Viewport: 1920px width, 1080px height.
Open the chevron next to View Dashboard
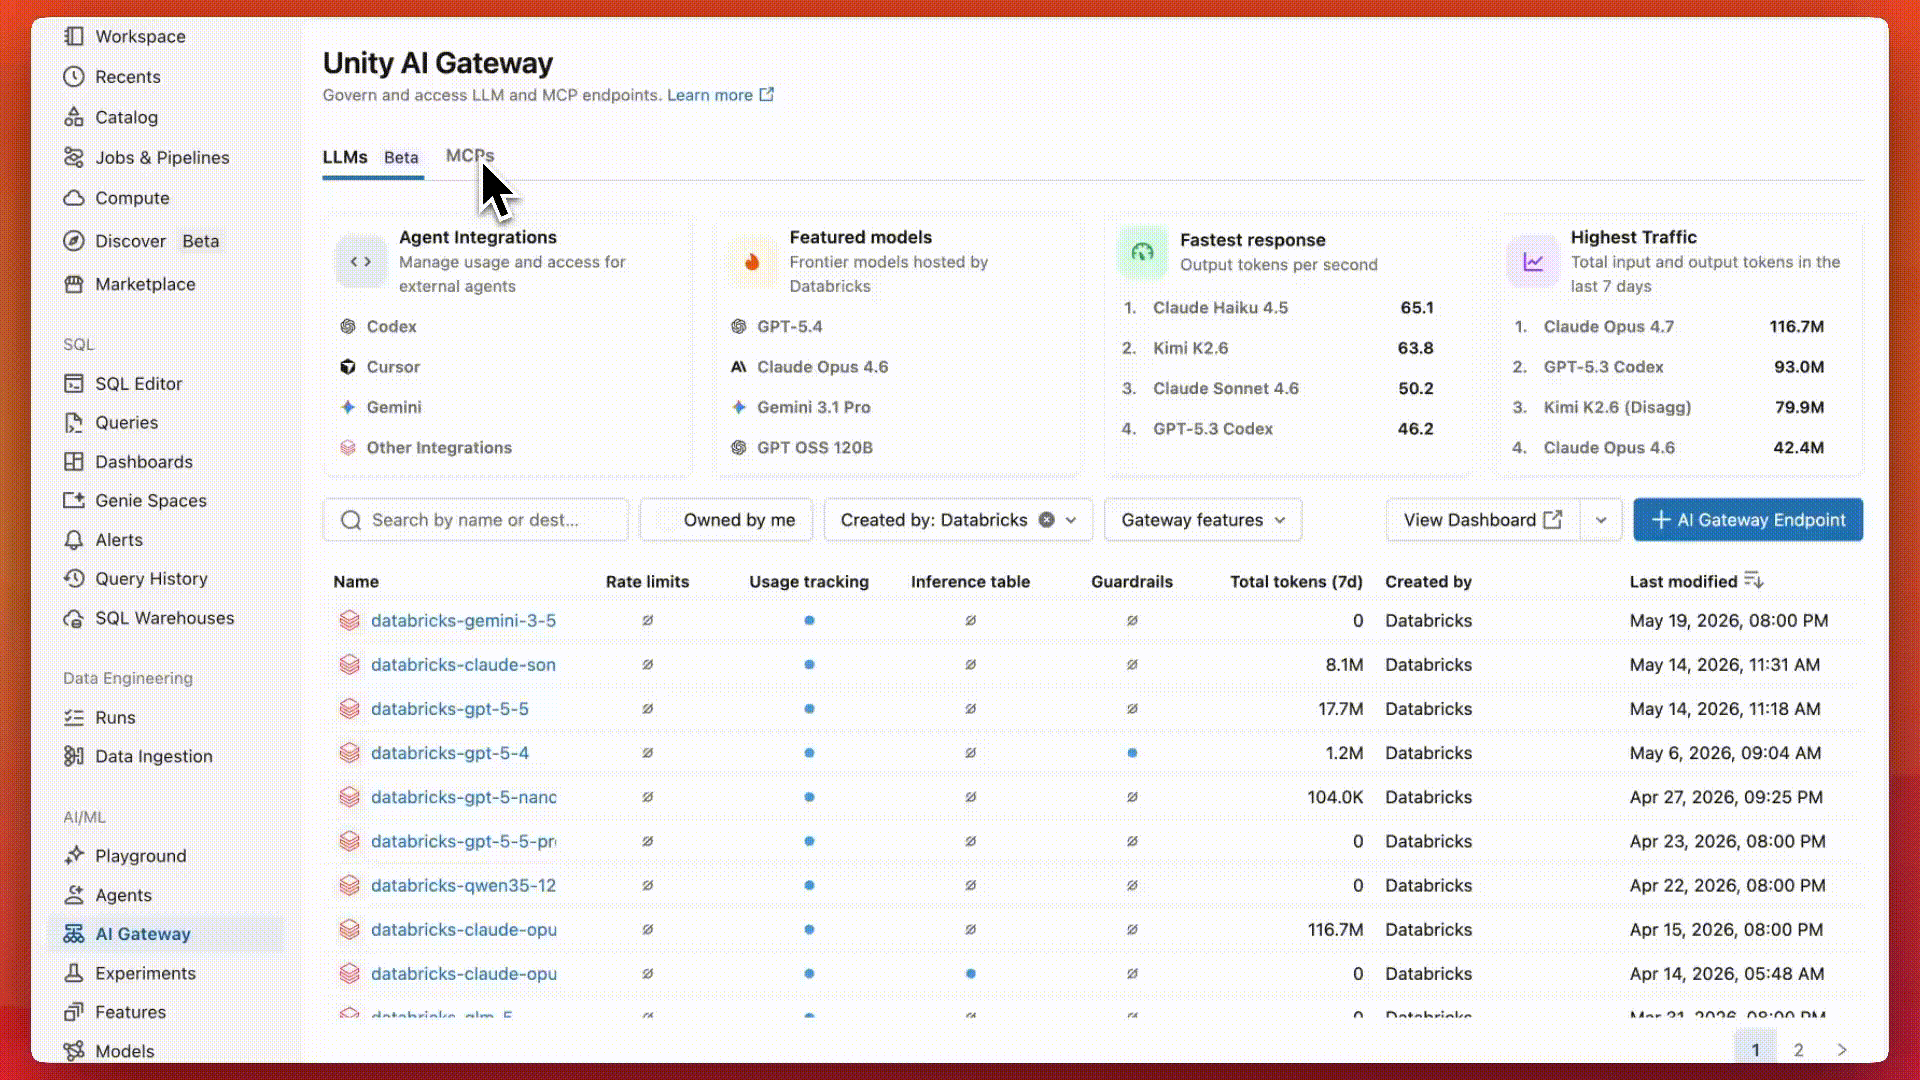[1601, 520]
